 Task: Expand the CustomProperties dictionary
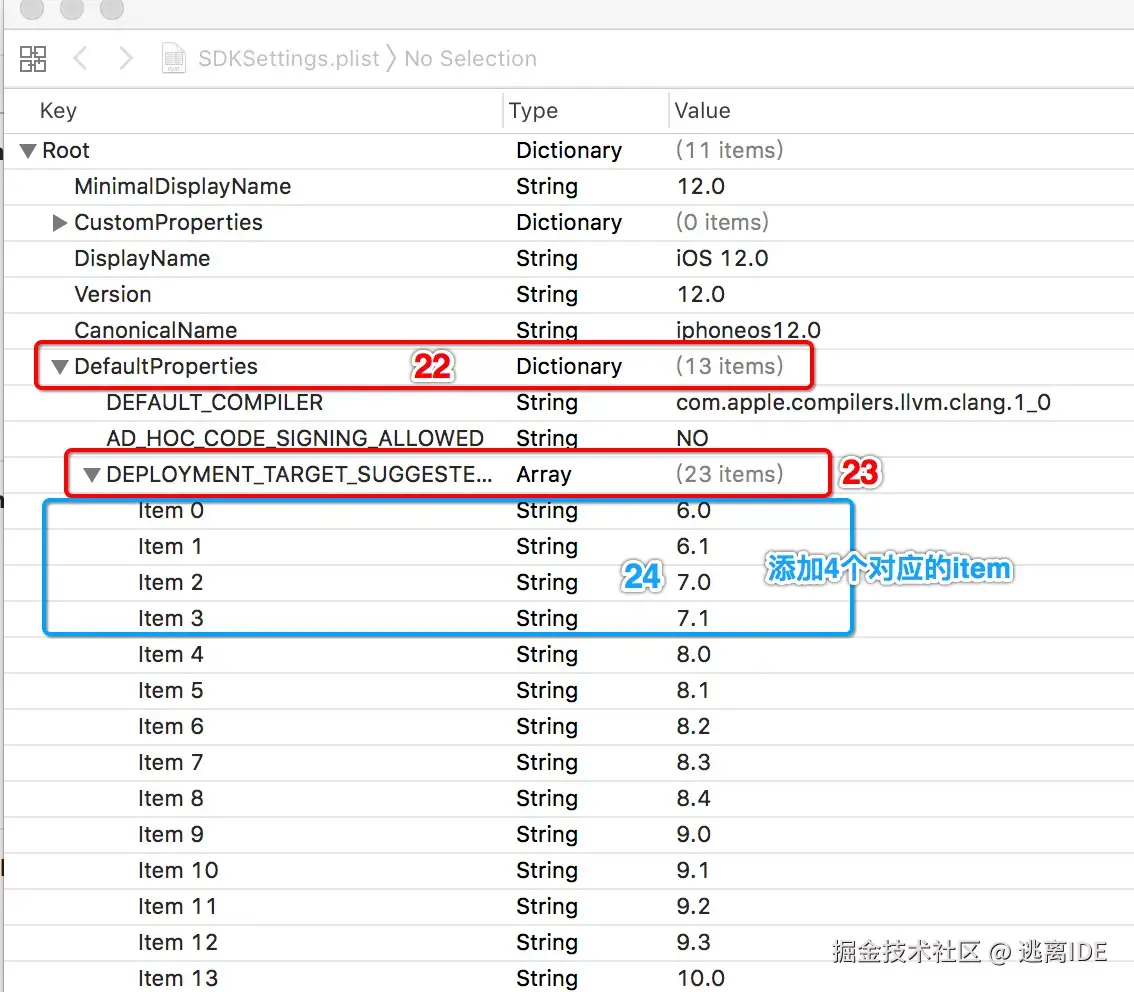click(x=60, y=223)
